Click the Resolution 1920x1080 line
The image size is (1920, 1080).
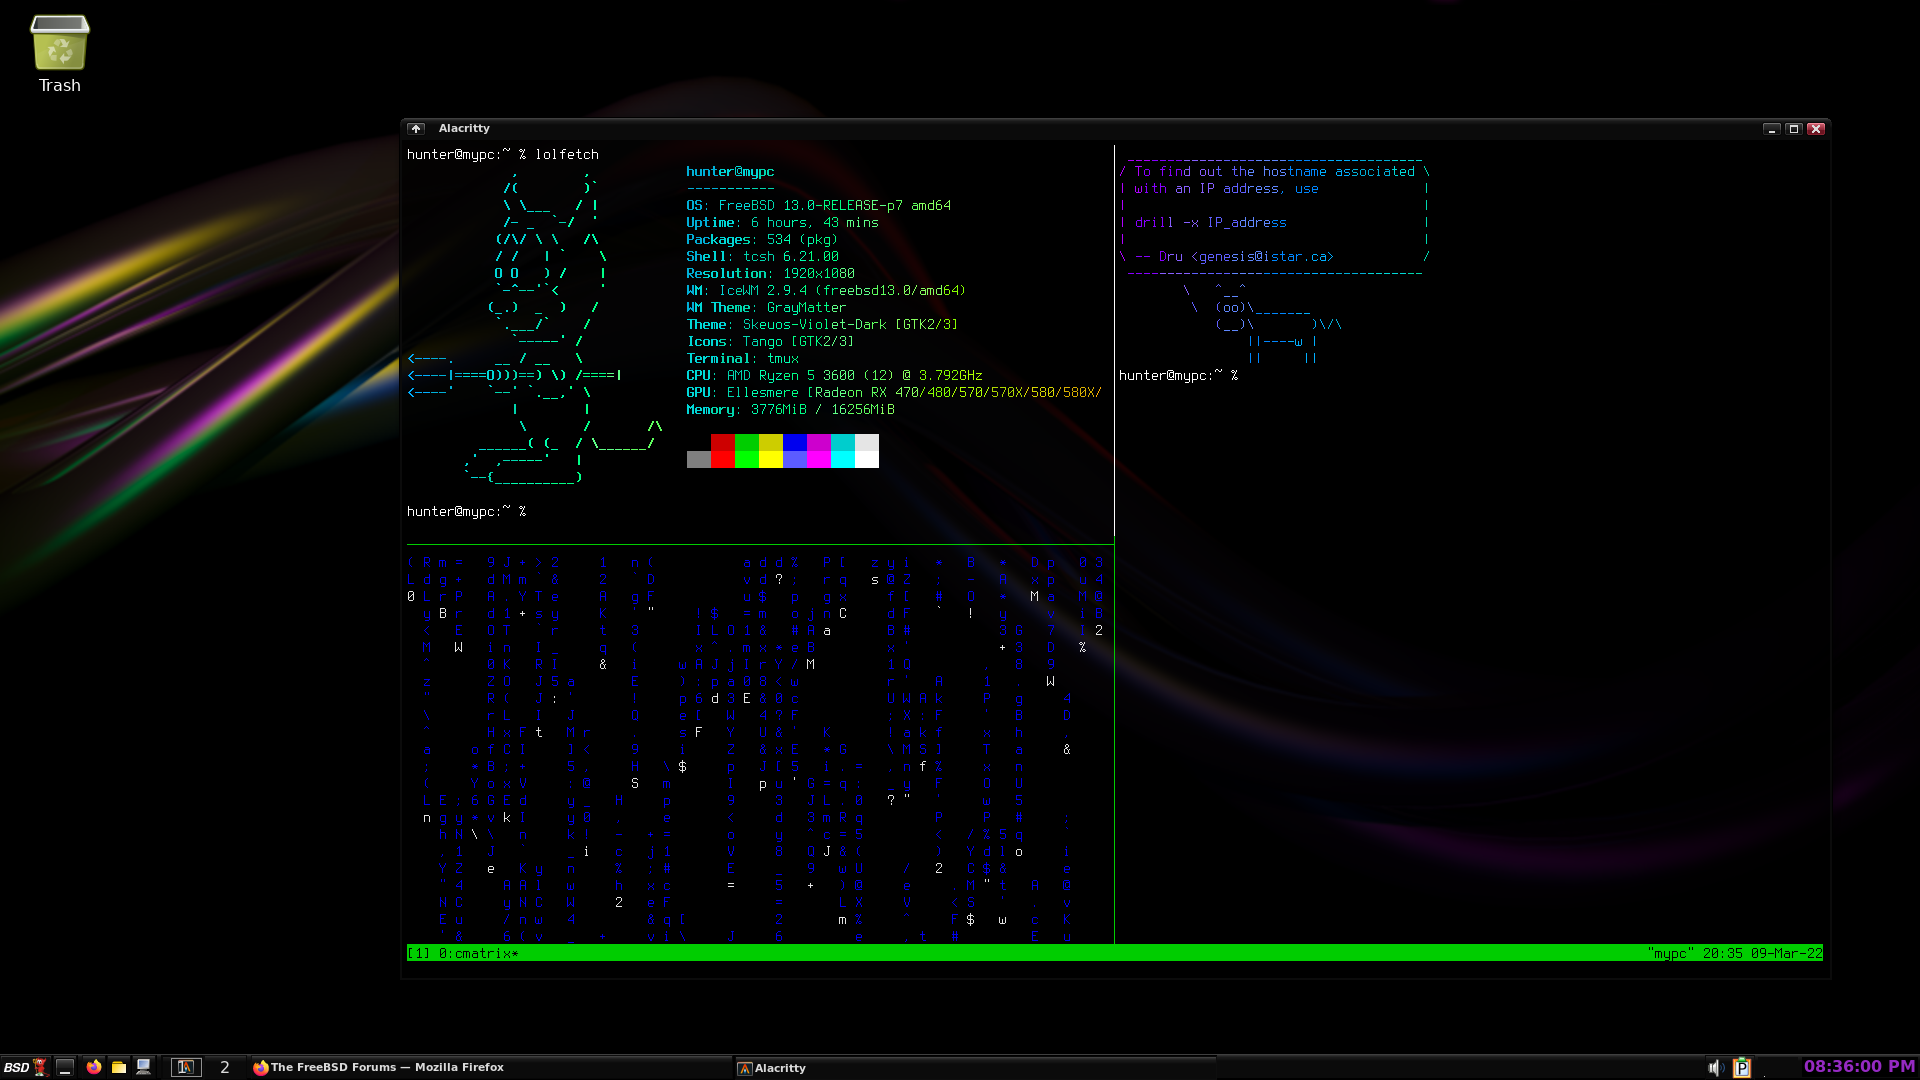(770, 273)
